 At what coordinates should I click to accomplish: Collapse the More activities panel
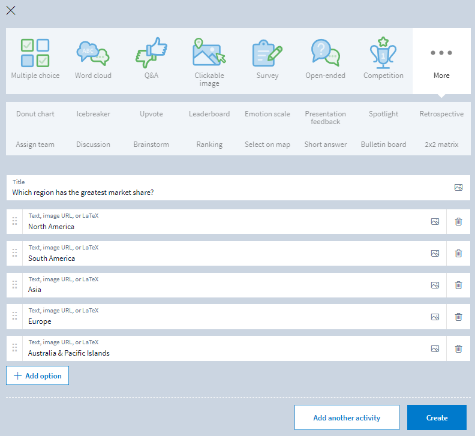point(441,61)
